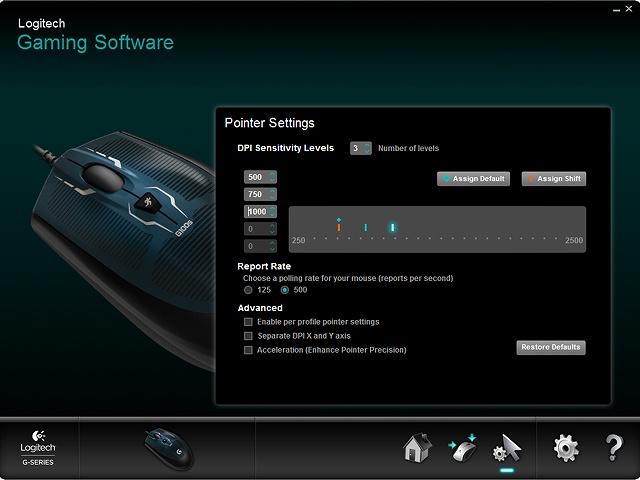Viewport: 640px width, 480px height.
Task: Open application Settings gear icon
Action: 566,448
